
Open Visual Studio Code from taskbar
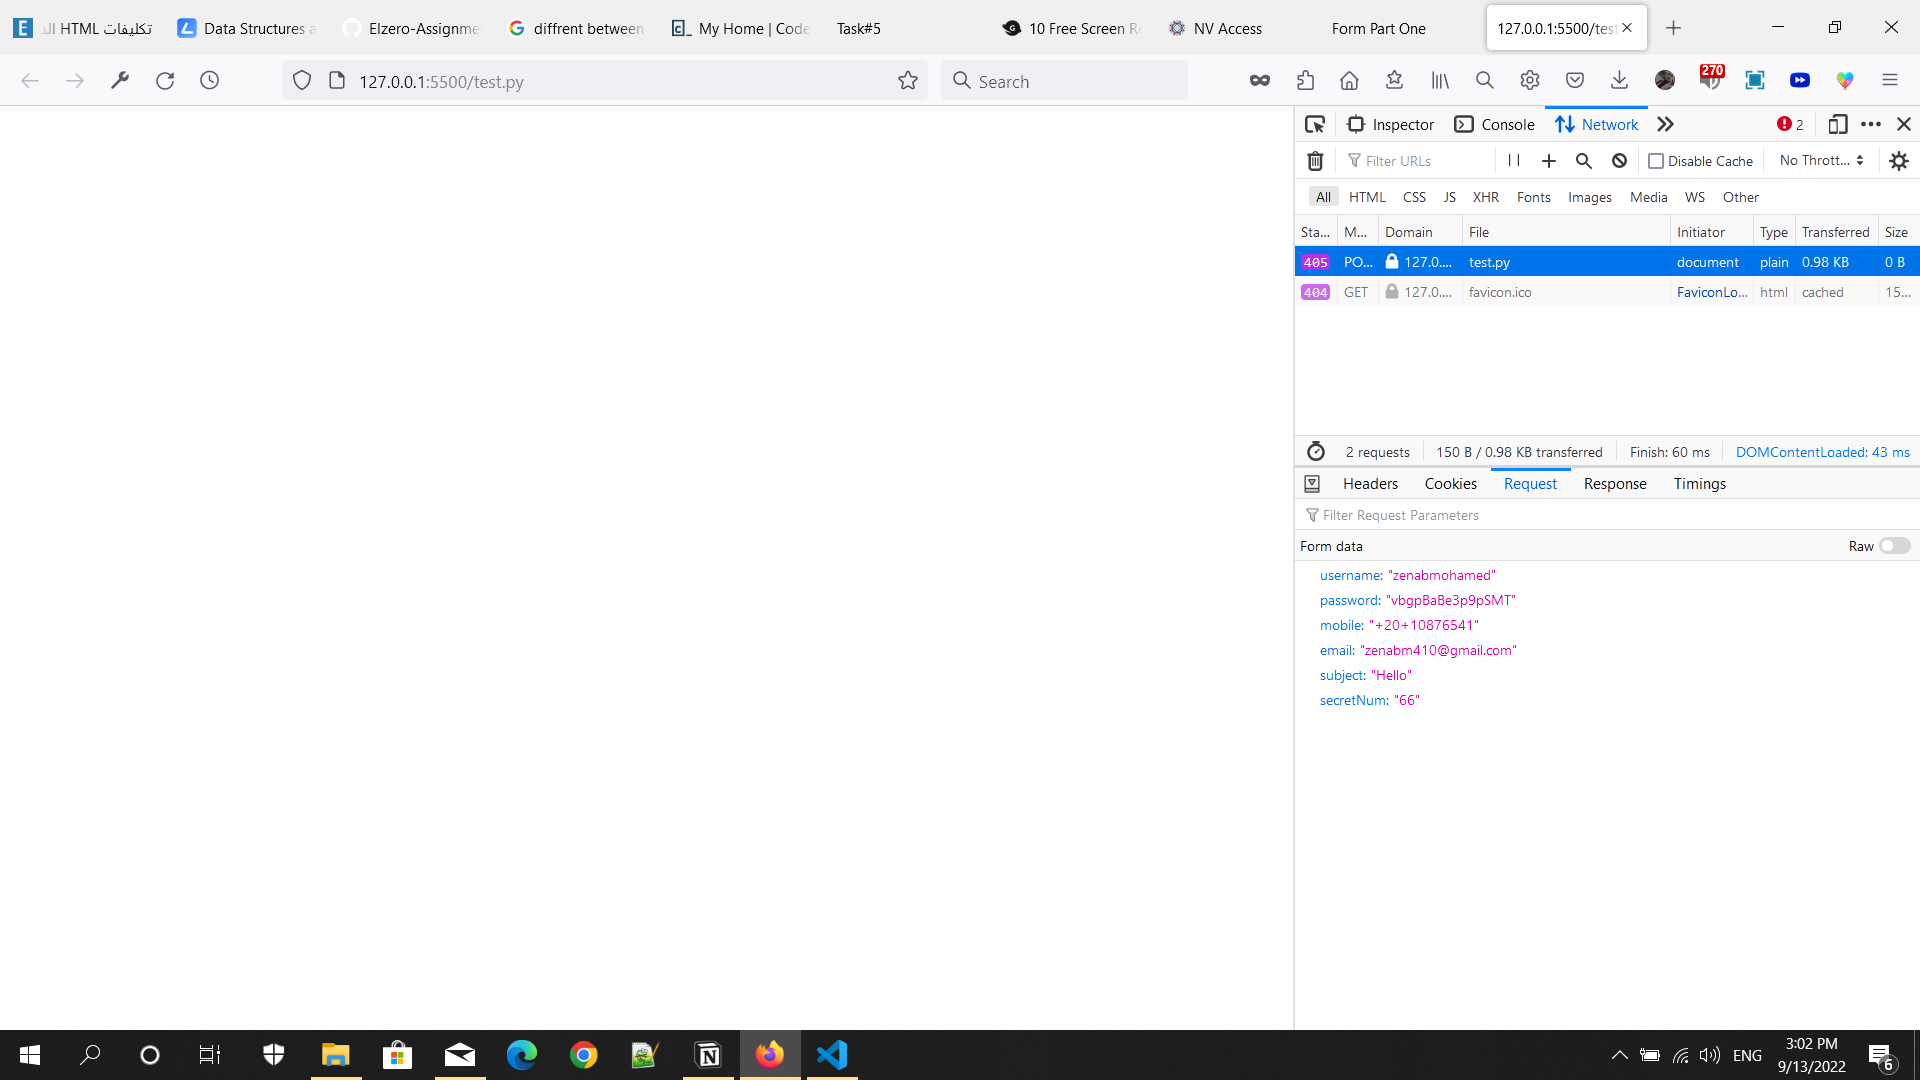[832, 1054]
